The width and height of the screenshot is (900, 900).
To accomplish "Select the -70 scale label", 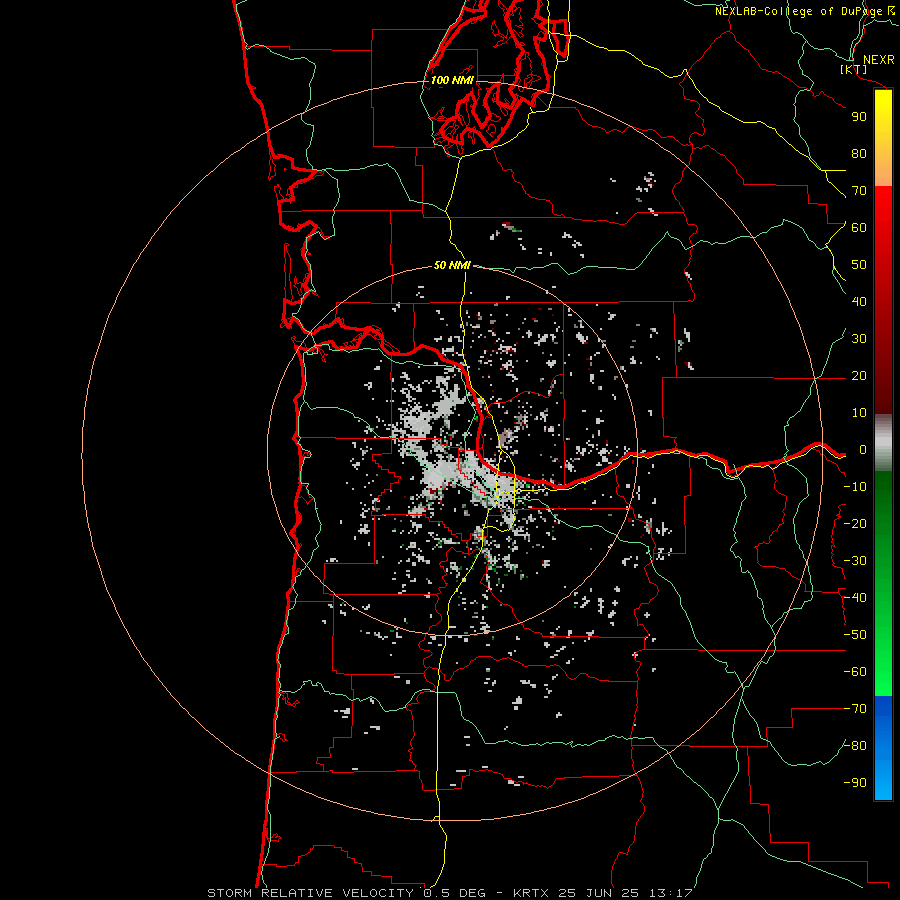I will [855, 709].
